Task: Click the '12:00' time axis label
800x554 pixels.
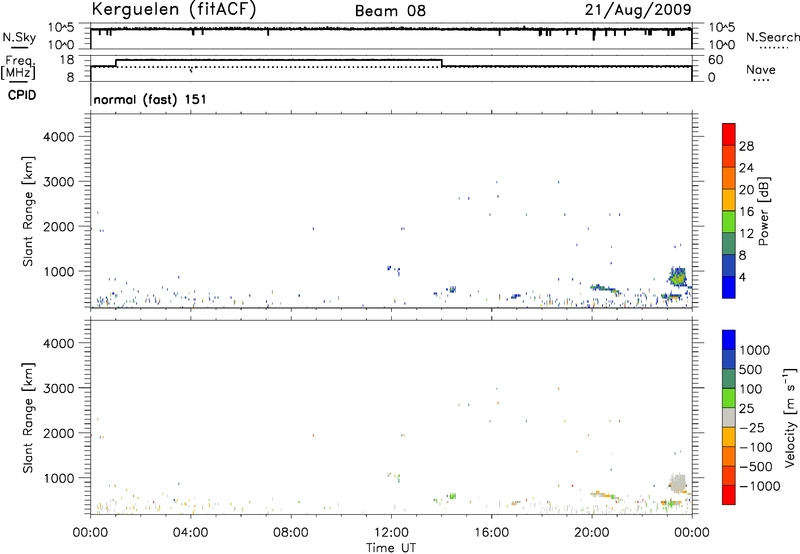Action: [391, 533]
